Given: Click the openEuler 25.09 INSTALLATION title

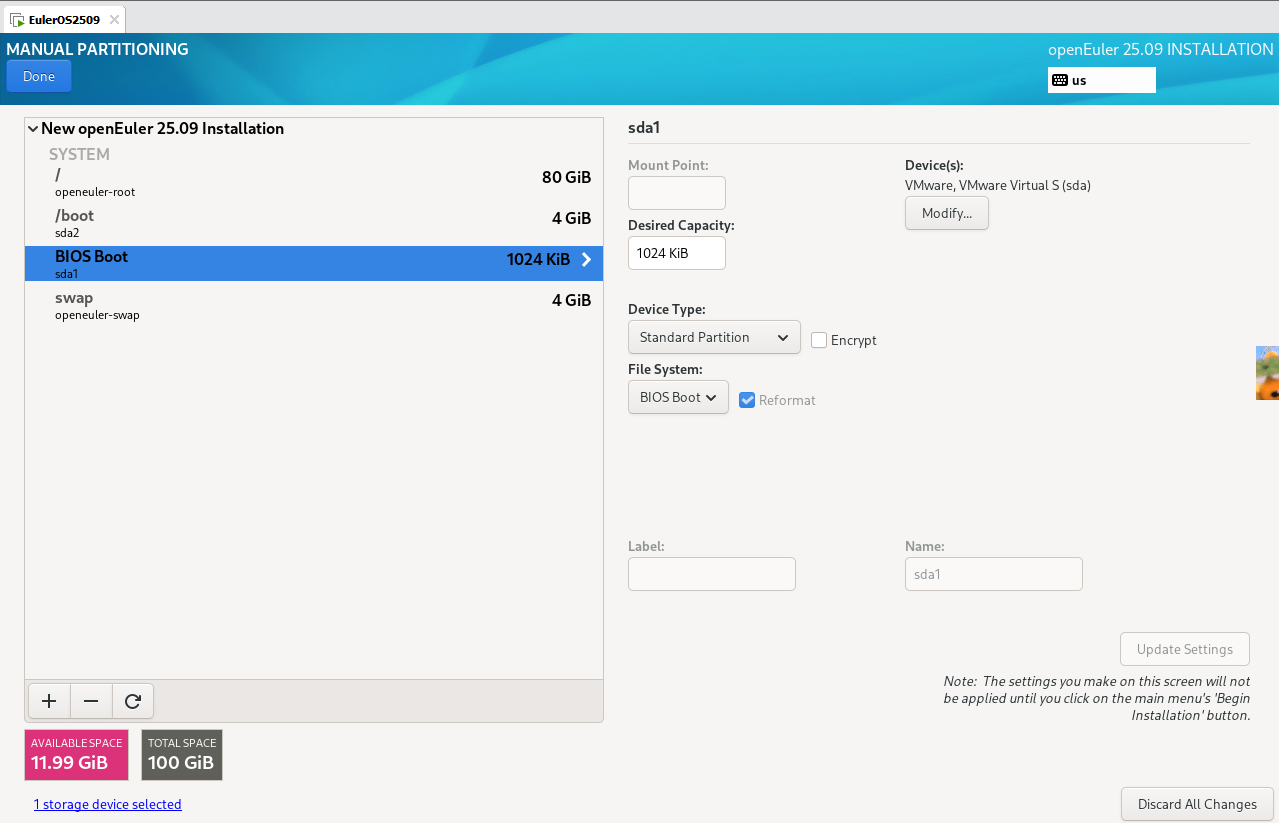Looking at the screenshot, I should (1161, 49).
